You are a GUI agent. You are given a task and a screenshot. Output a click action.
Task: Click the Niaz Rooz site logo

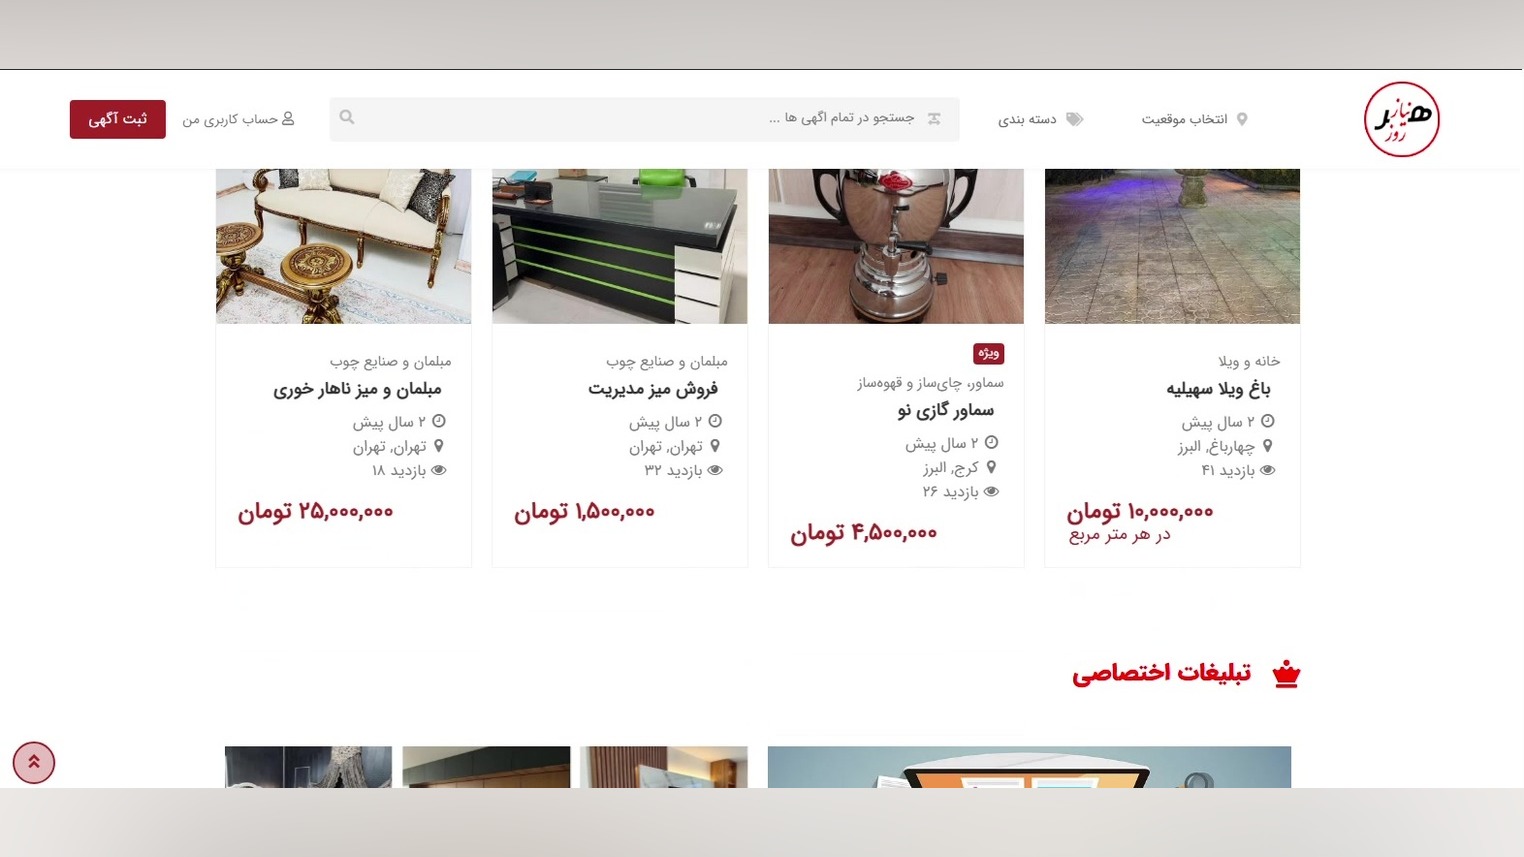coord(1401,119)
